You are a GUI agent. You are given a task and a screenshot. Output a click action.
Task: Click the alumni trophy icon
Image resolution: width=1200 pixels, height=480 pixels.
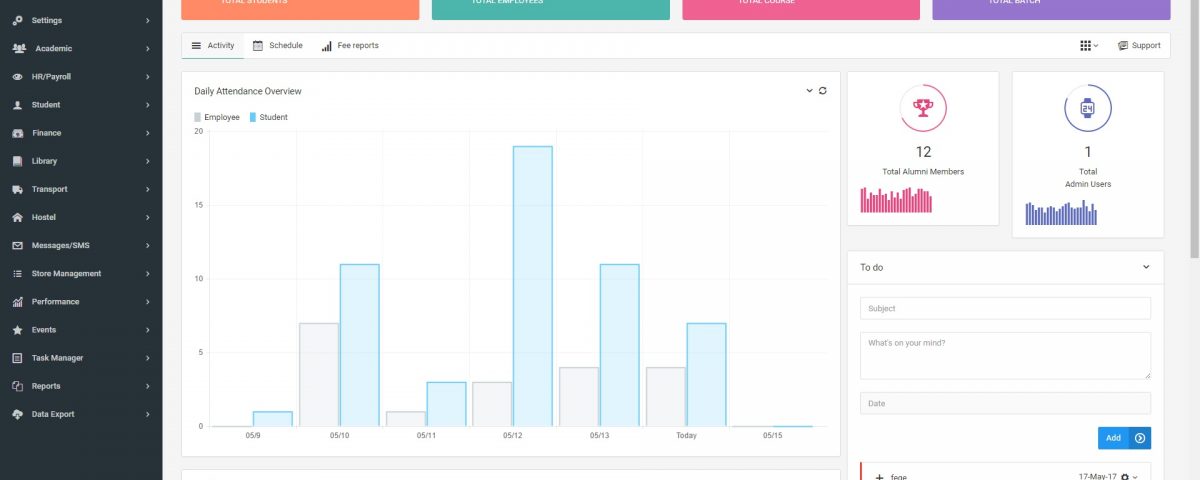[922, 108]
